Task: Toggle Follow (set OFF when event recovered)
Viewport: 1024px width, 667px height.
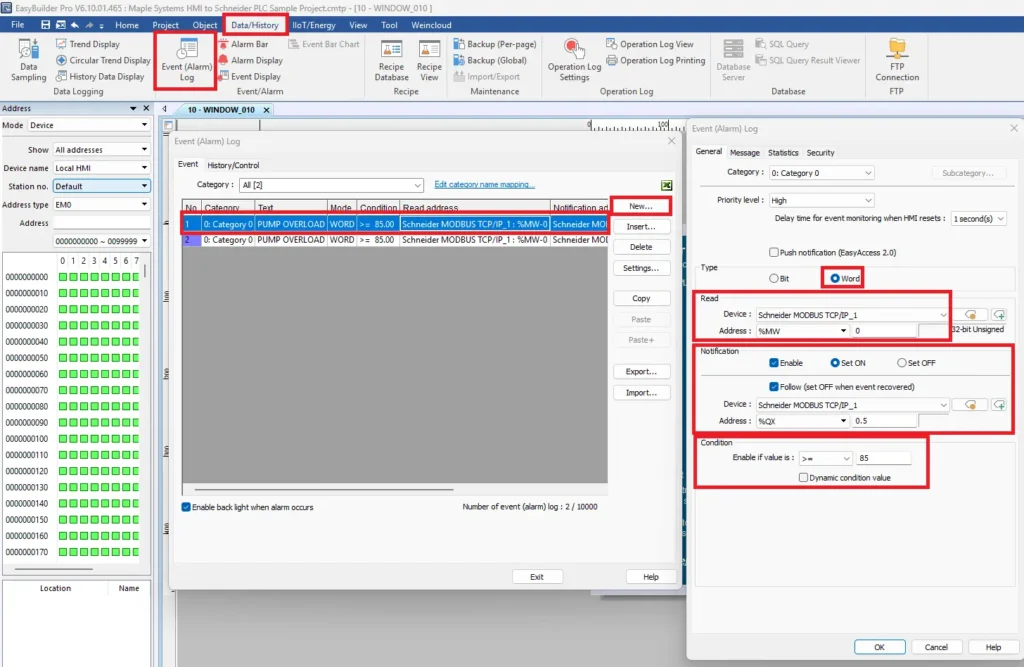Action: [774, 387]
